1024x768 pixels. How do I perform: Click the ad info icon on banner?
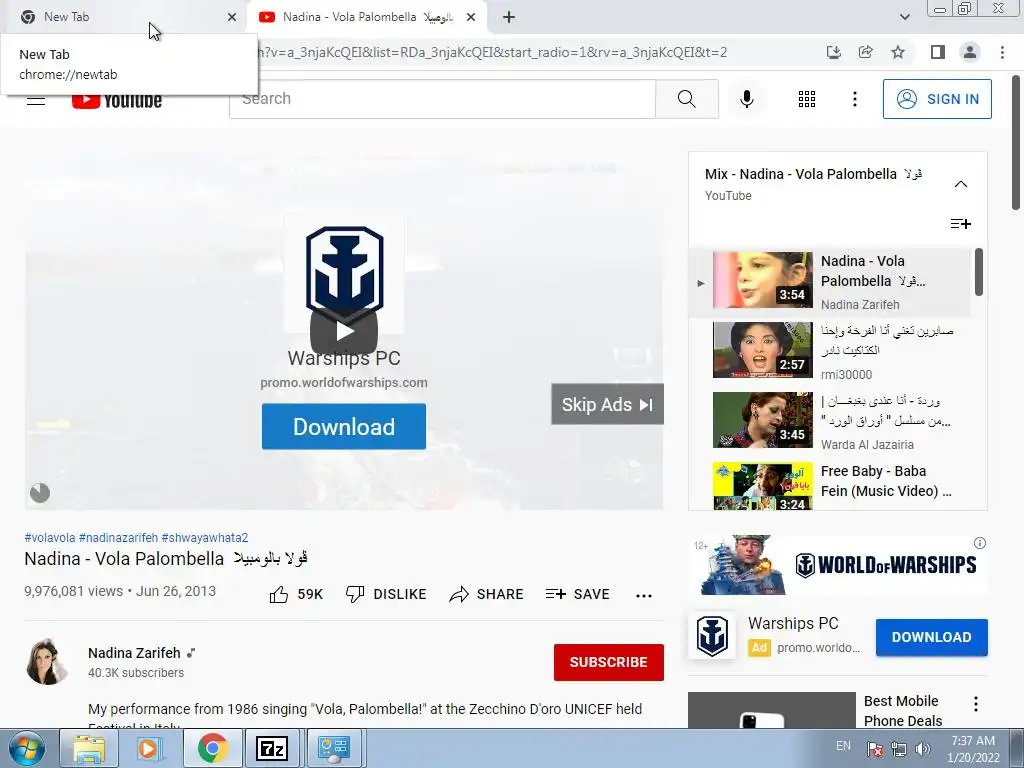980,543
